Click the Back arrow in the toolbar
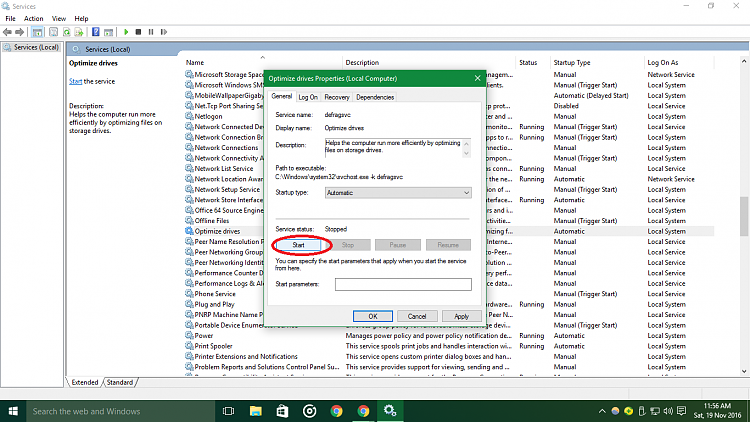 coord(7,32)
